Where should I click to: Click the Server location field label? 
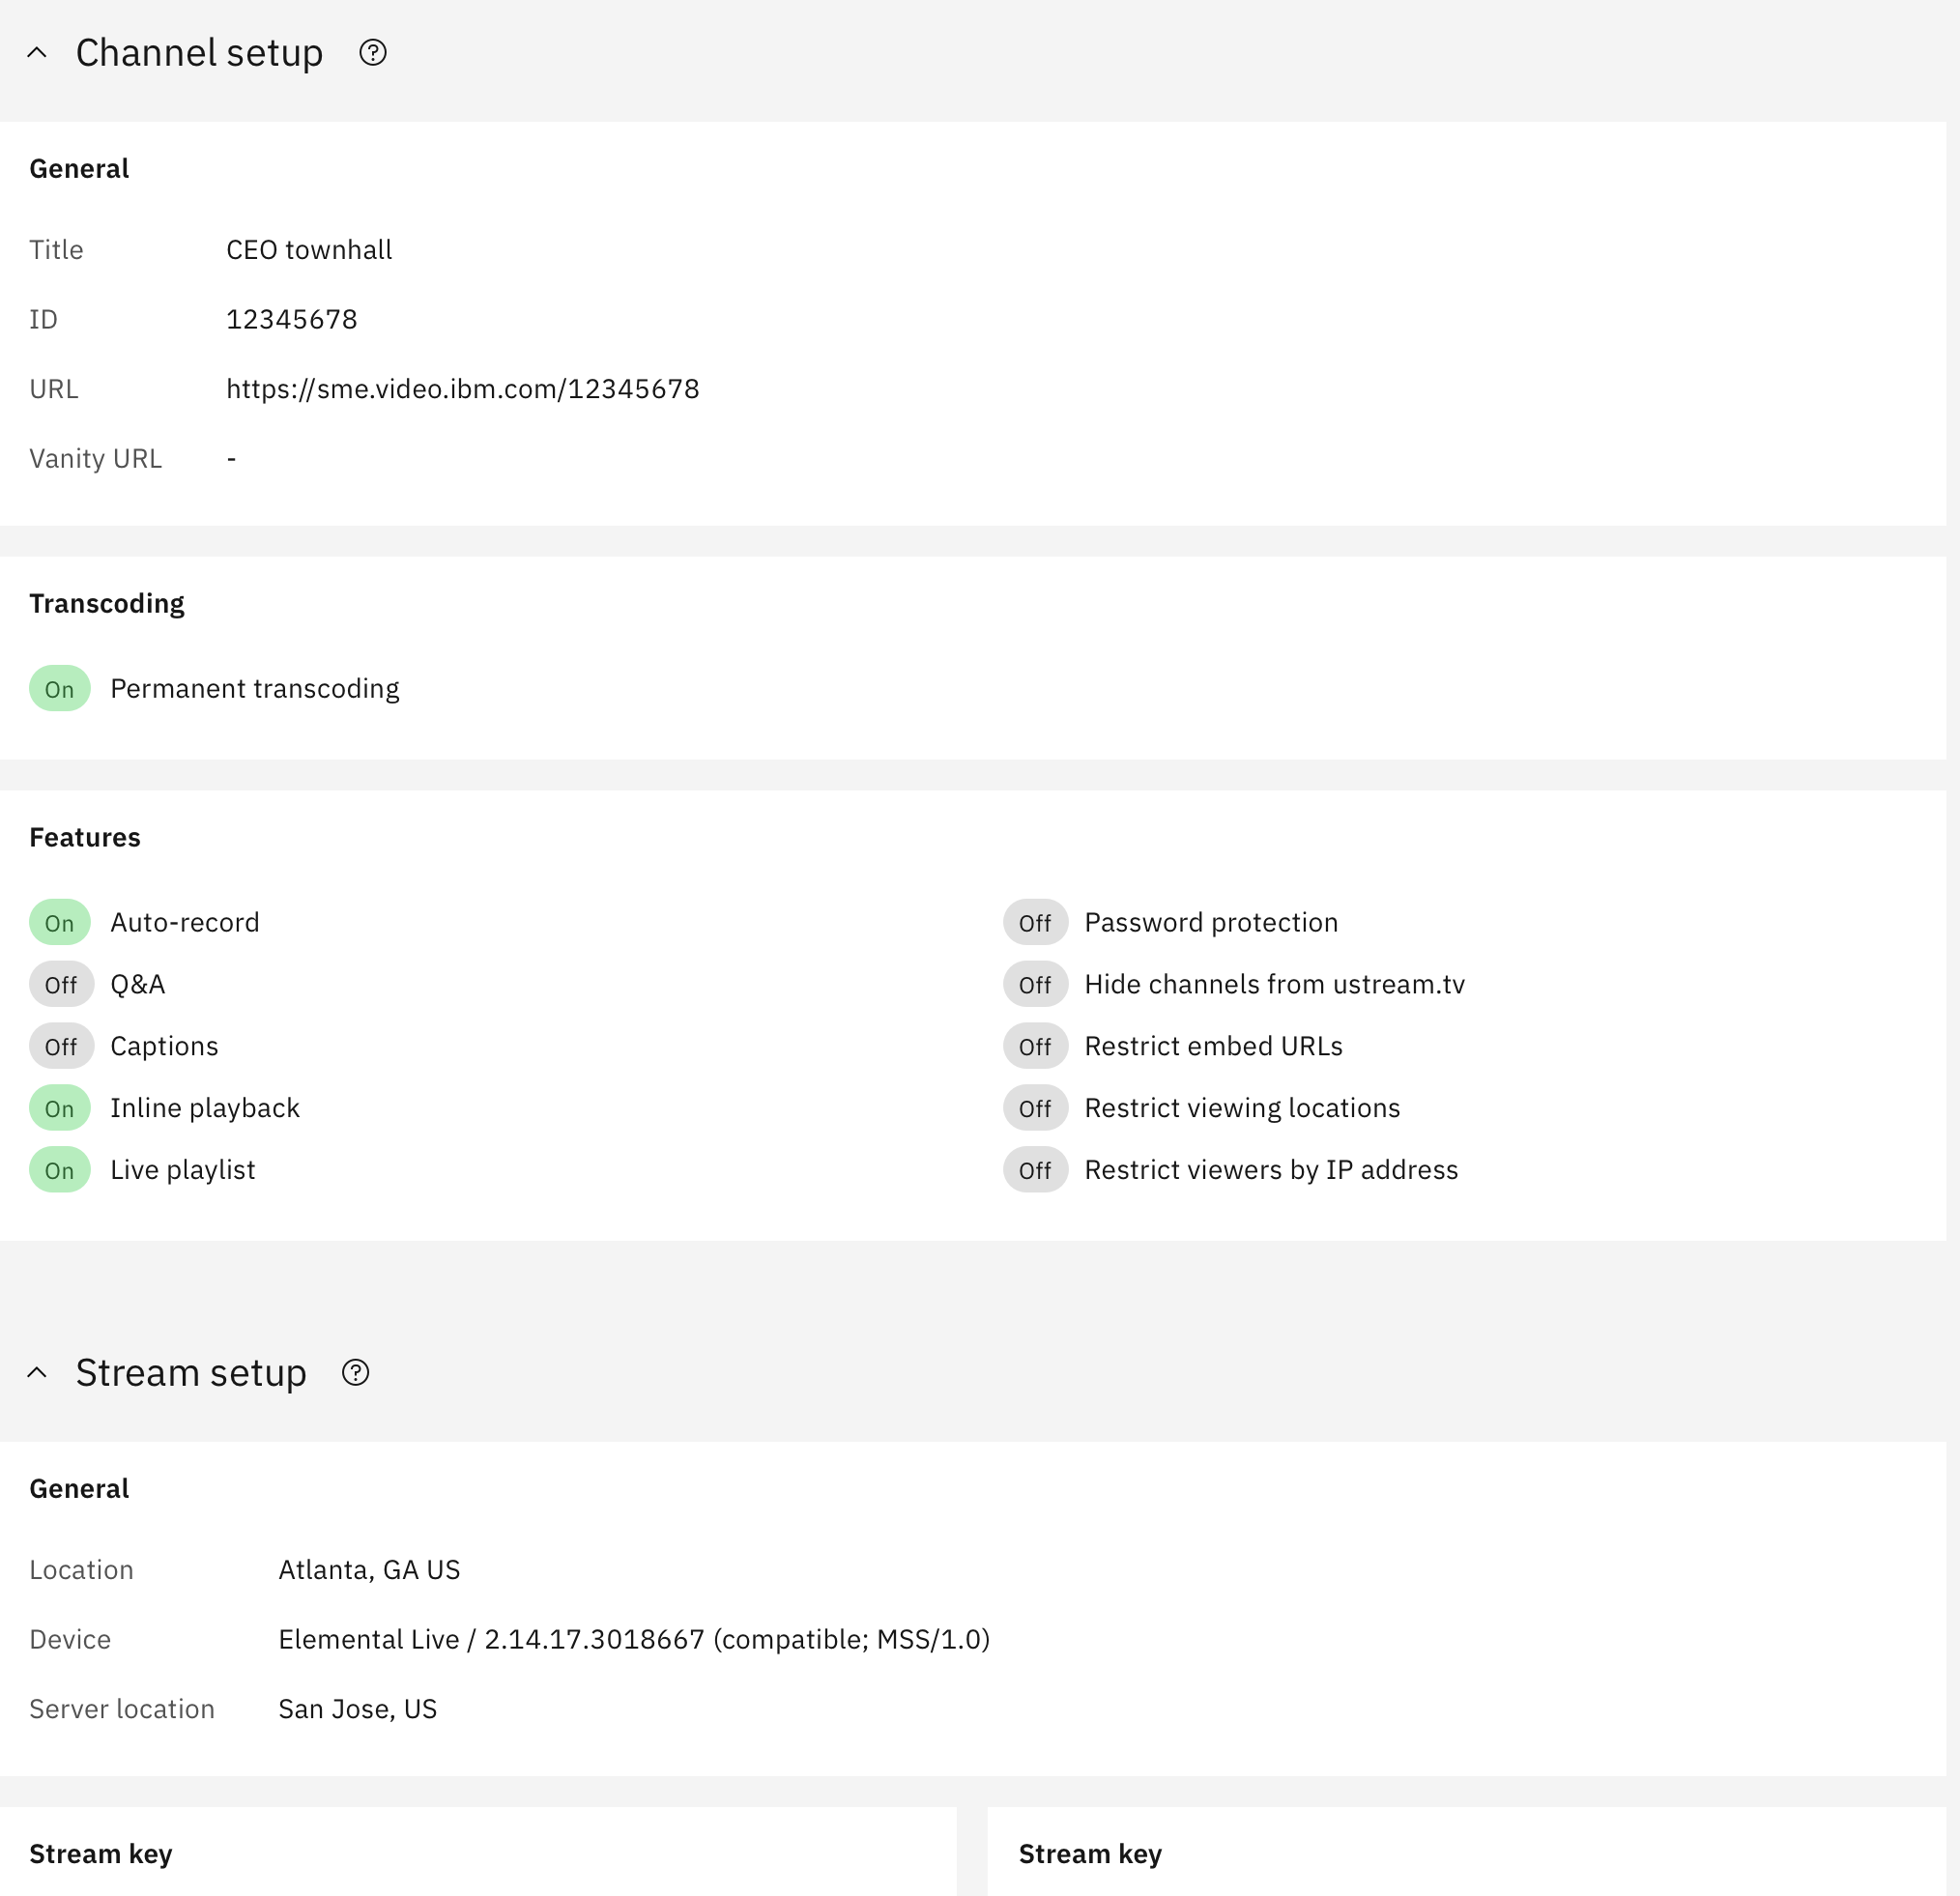click(122, 1710)
